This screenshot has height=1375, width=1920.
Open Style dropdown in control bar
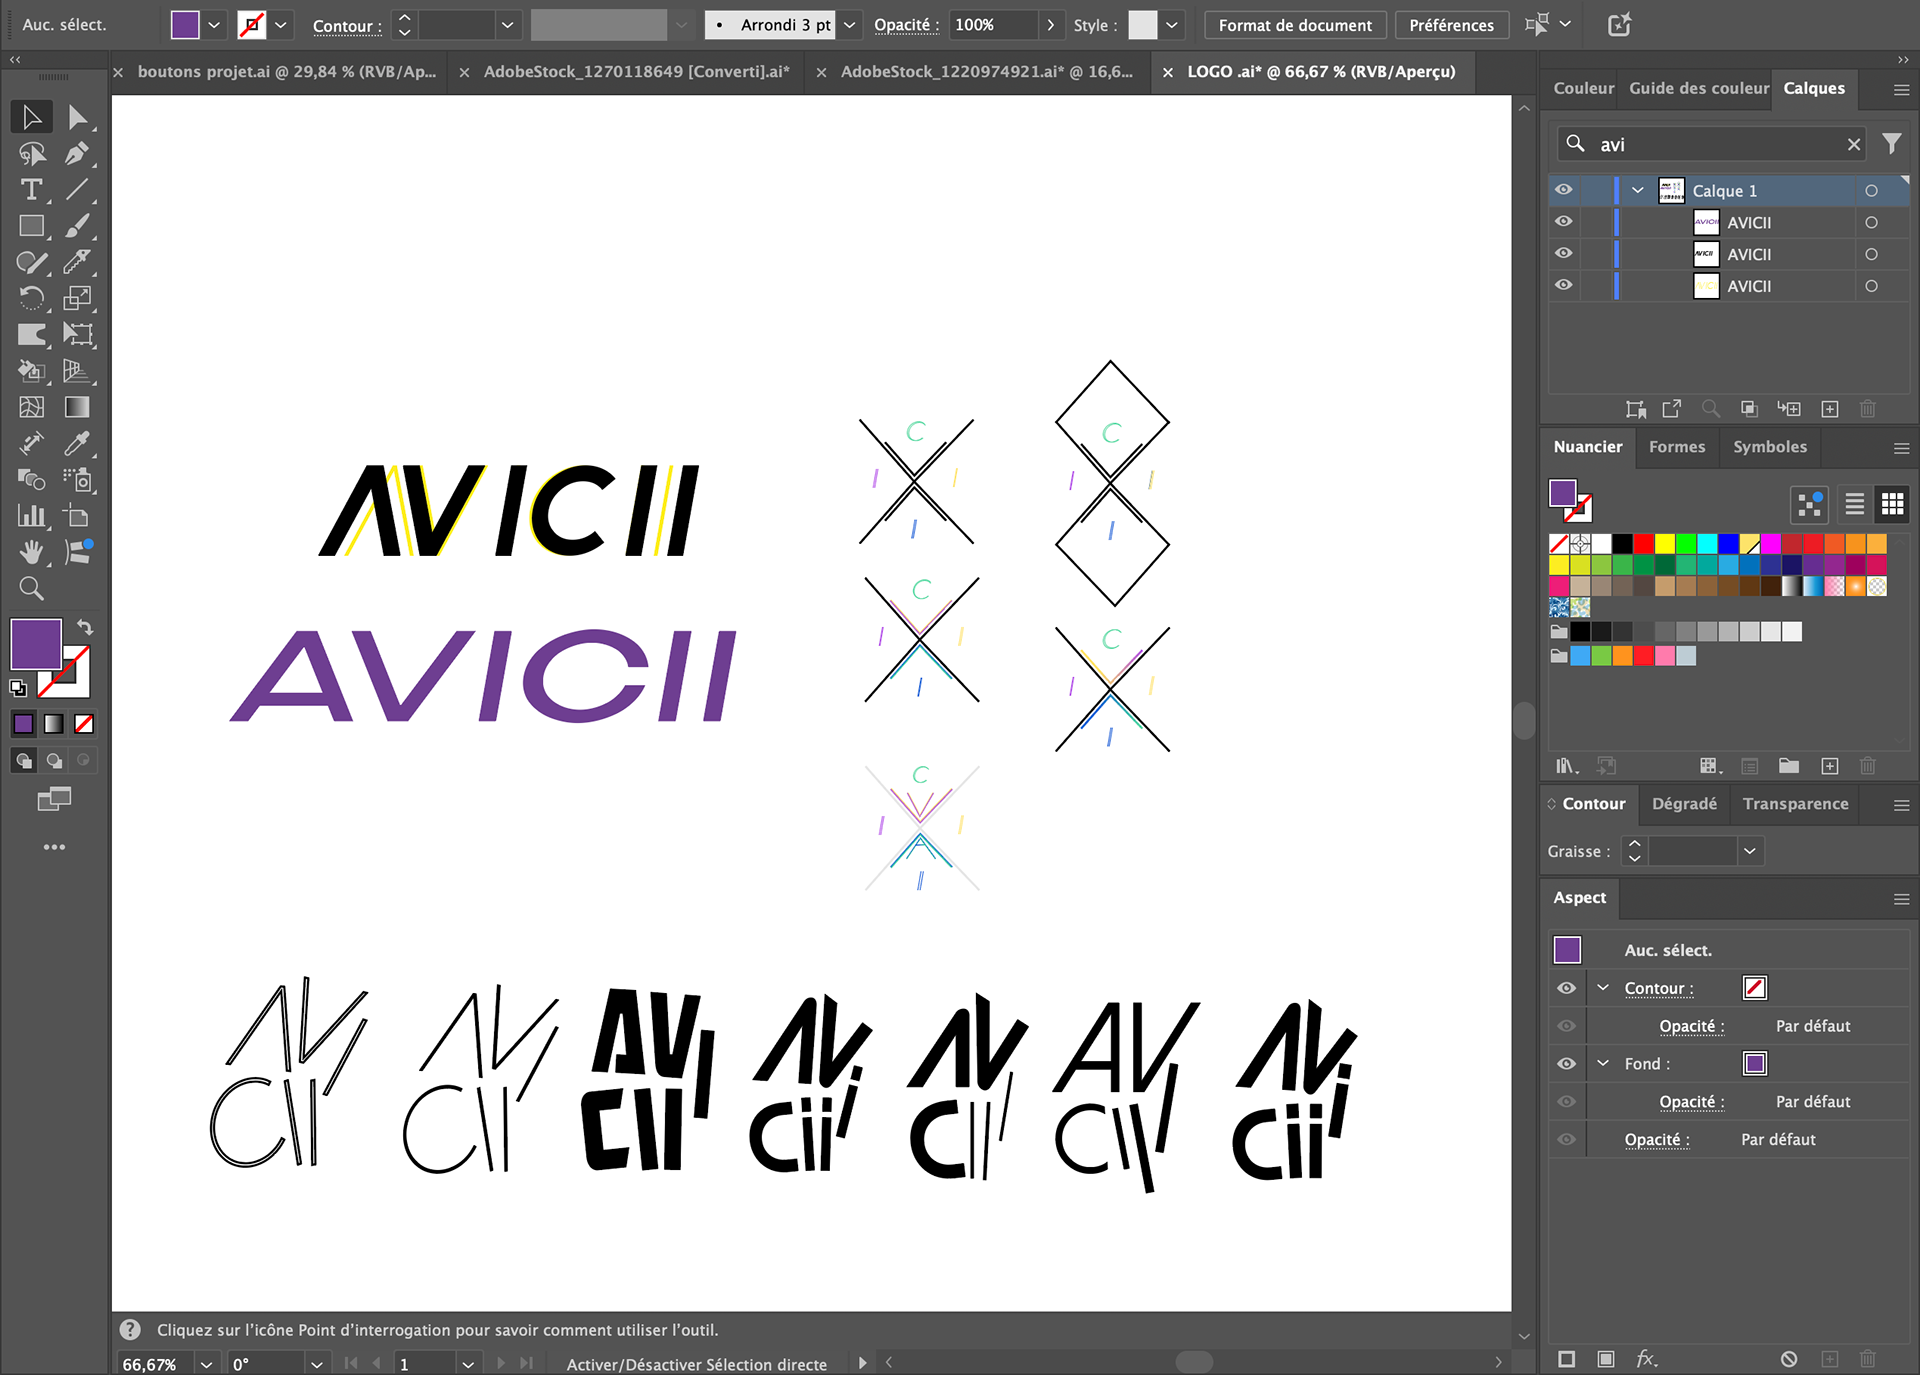click(x=1171, y=25)
